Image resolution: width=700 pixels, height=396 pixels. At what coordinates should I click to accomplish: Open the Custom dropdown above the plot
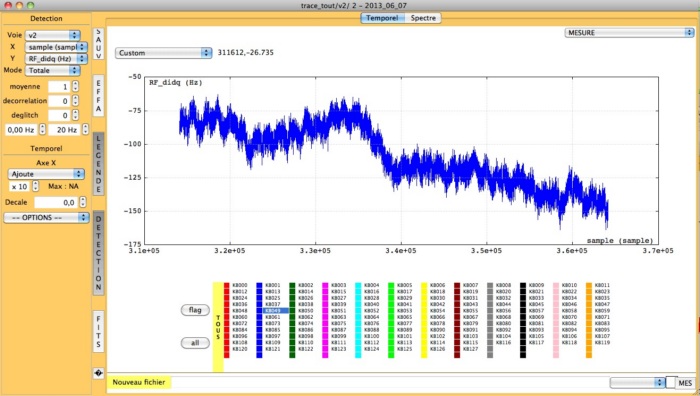(x=163, y=53)
